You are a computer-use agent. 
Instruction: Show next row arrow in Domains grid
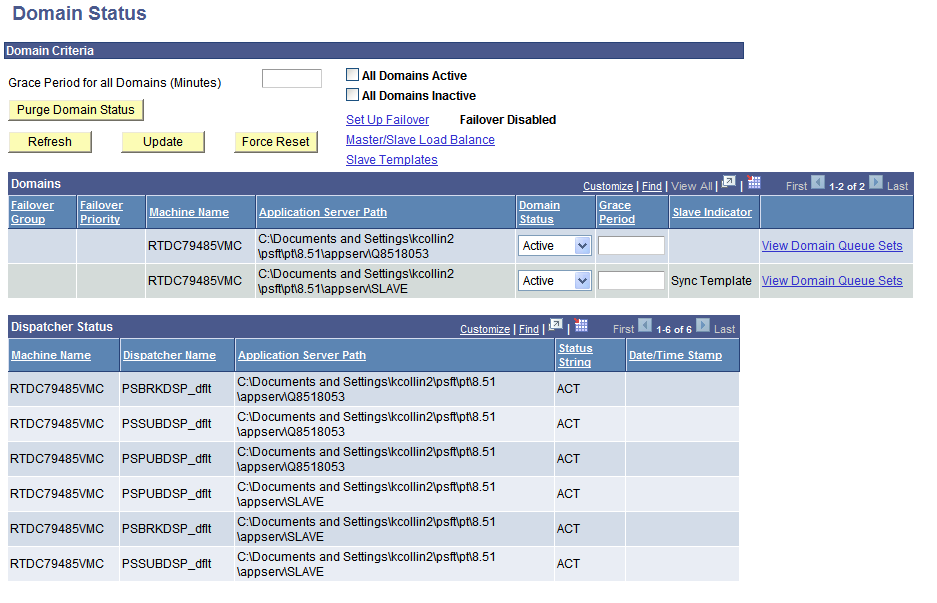875,182
